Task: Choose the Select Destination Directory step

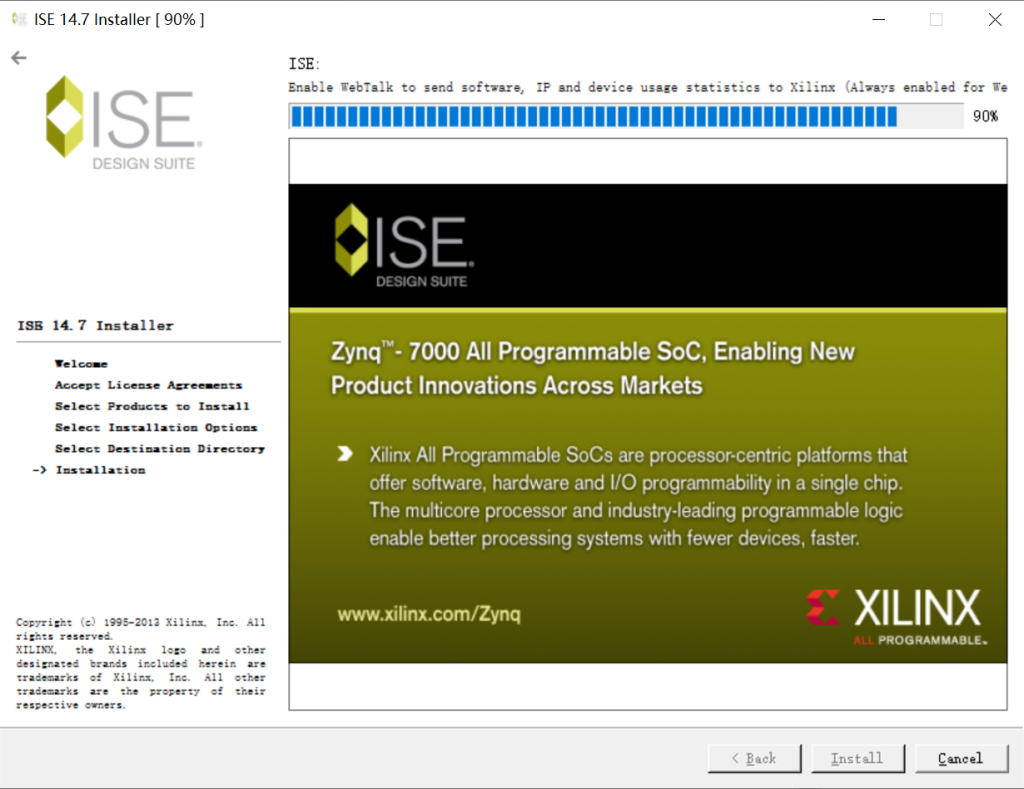Action: click(160, 449)
